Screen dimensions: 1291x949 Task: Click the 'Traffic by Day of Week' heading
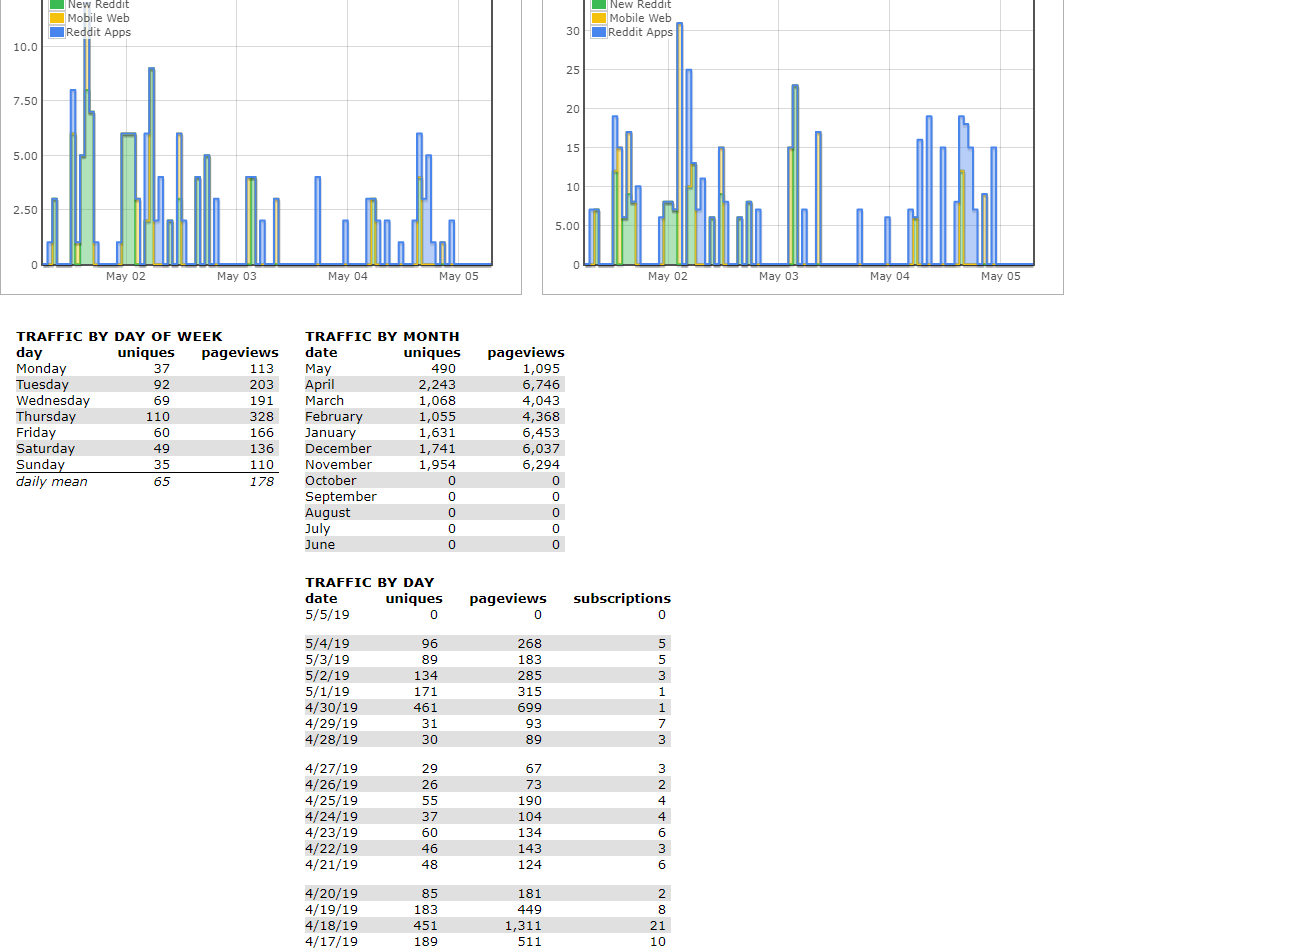click(x=119, y=337)
